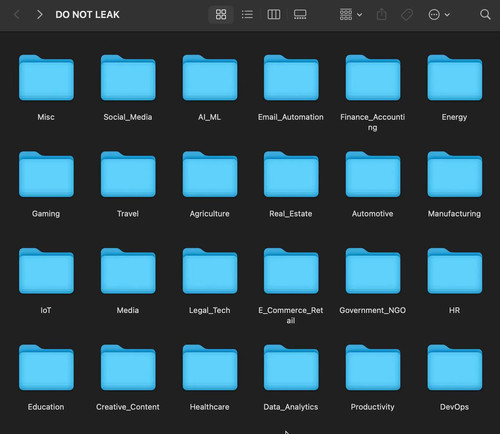Click the "Finance_Accounting" name label
This screenshot has height=434, width=500.
(373, 122)
